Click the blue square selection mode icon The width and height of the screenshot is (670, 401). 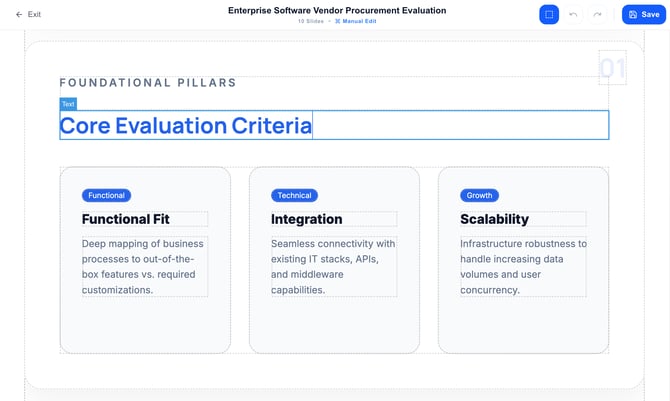coord(549,15)
